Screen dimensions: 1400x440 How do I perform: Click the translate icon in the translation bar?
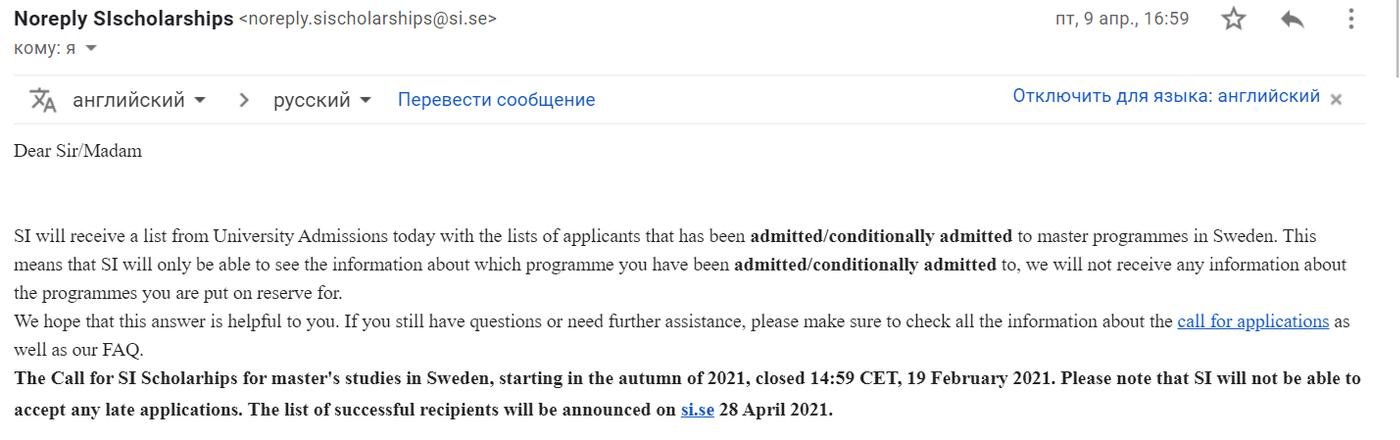(43, 100)
